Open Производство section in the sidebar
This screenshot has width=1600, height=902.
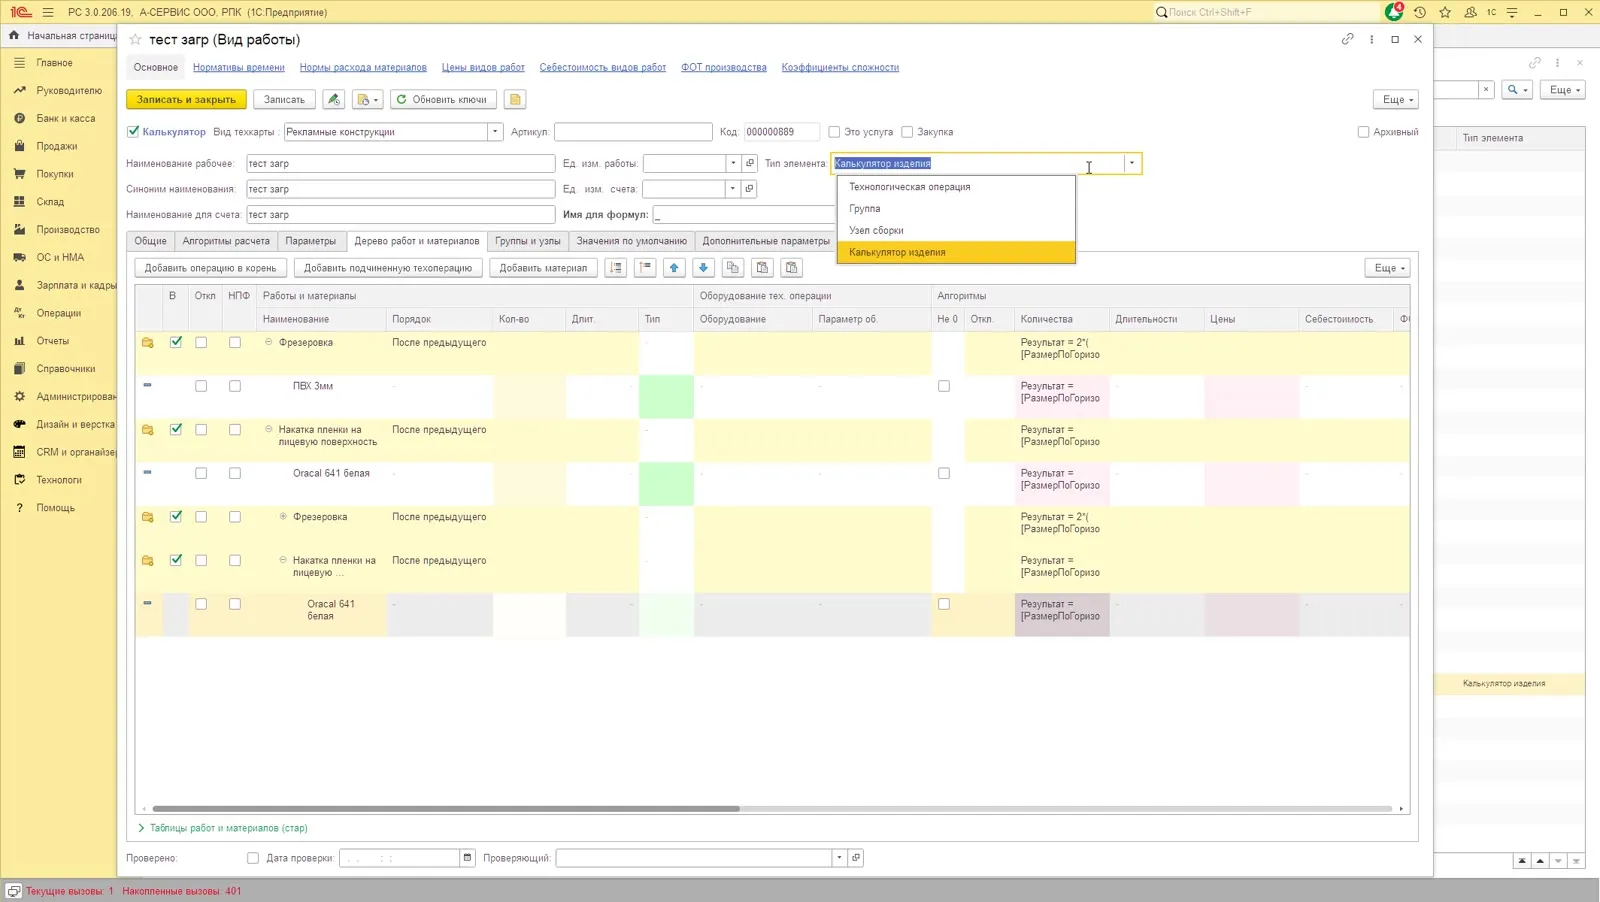[x=68, y=230]
